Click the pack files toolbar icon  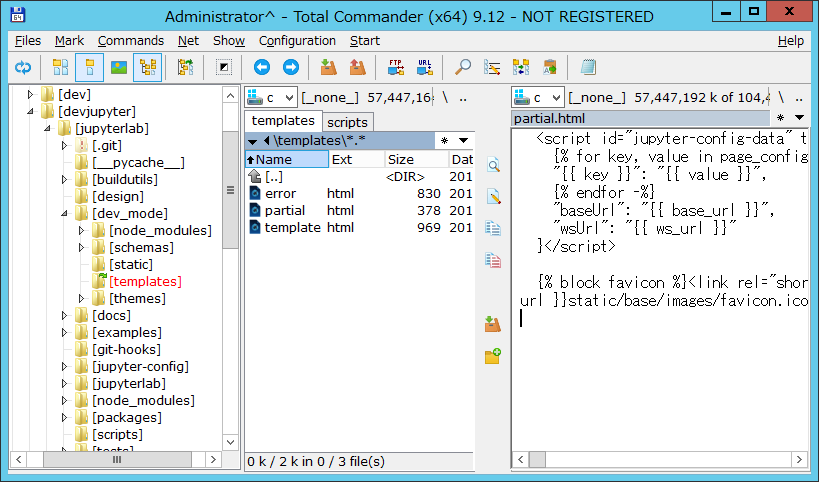tap(329, 67)
